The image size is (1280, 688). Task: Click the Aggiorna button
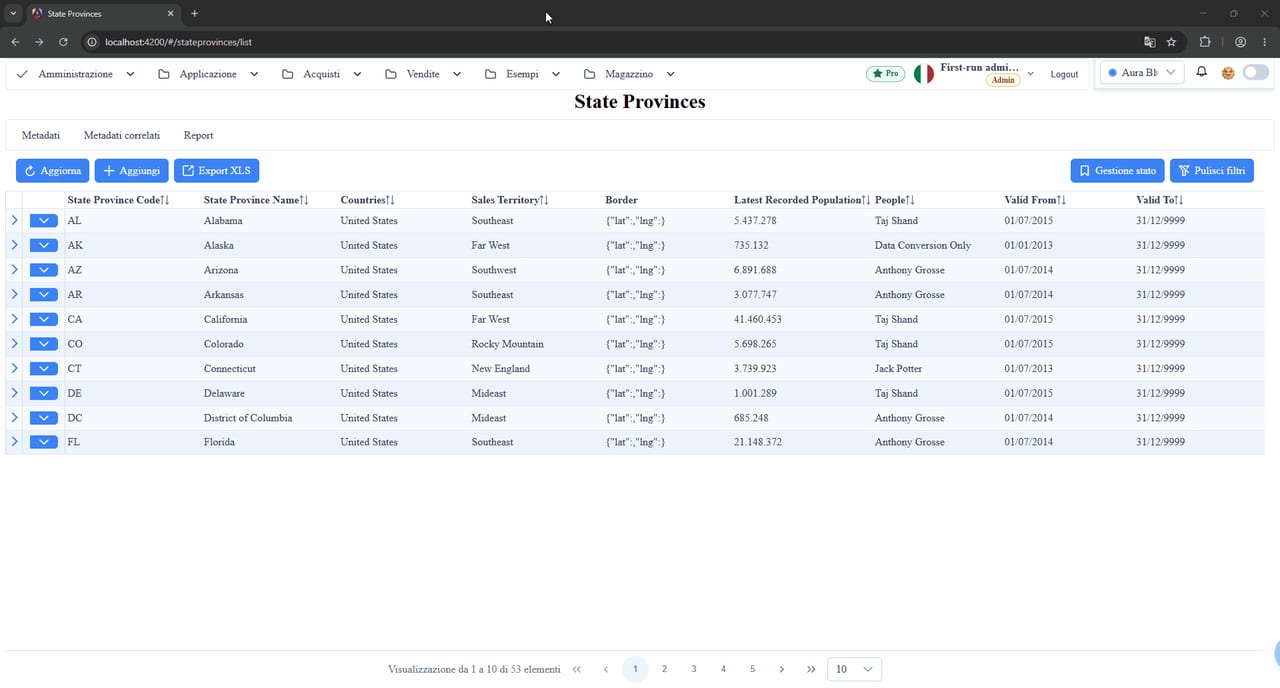point(52,171)
